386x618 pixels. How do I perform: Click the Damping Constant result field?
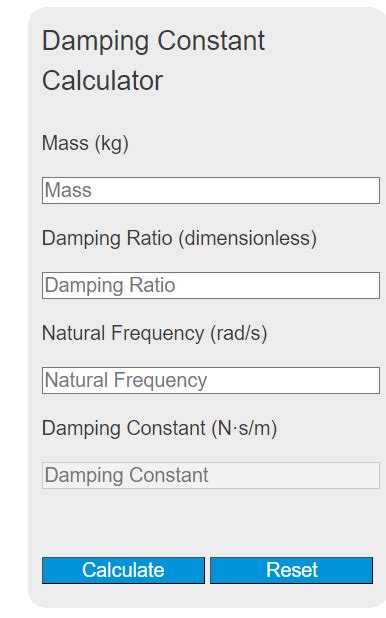(x=211, y=475)
